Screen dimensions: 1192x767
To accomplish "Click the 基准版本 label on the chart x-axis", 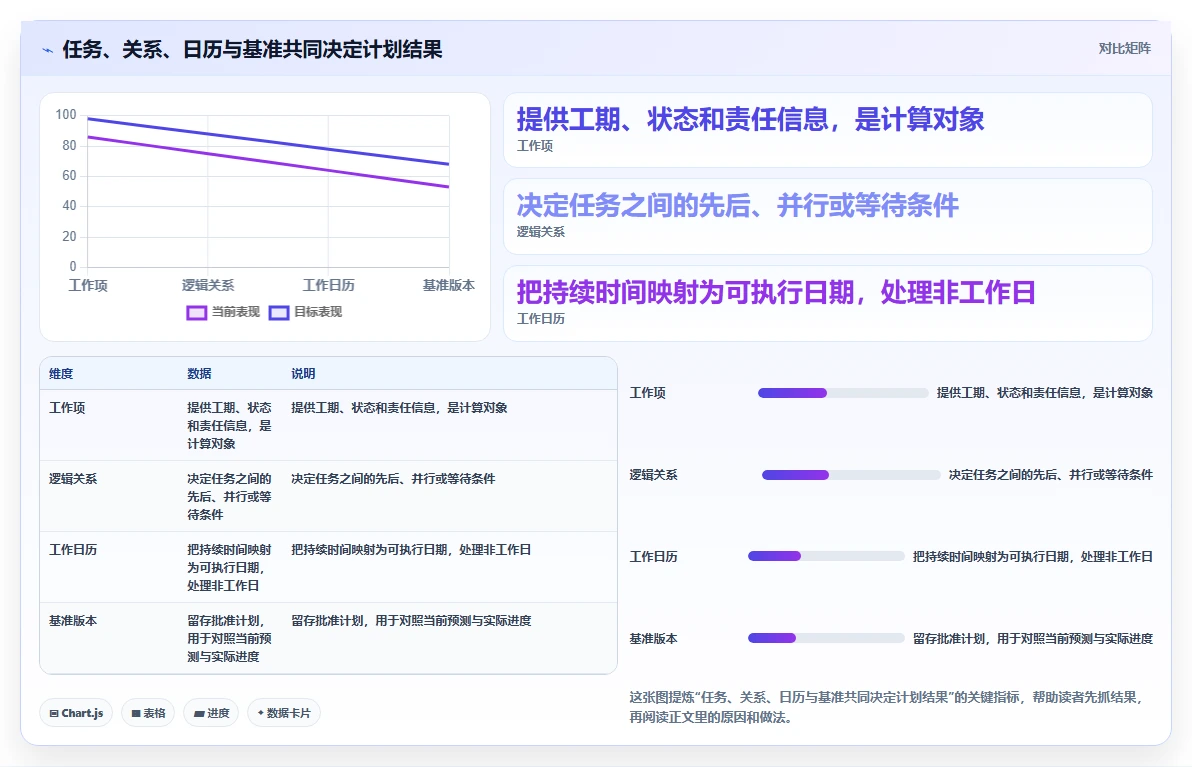I will pyautogui.click(x=449, y=285).
